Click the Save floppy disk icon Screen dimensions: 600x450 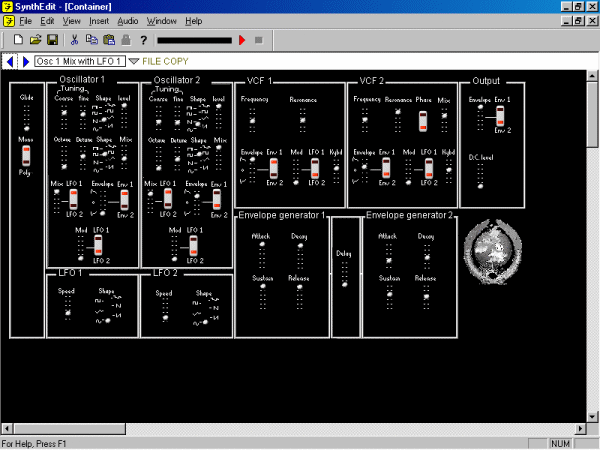(52, 40)
